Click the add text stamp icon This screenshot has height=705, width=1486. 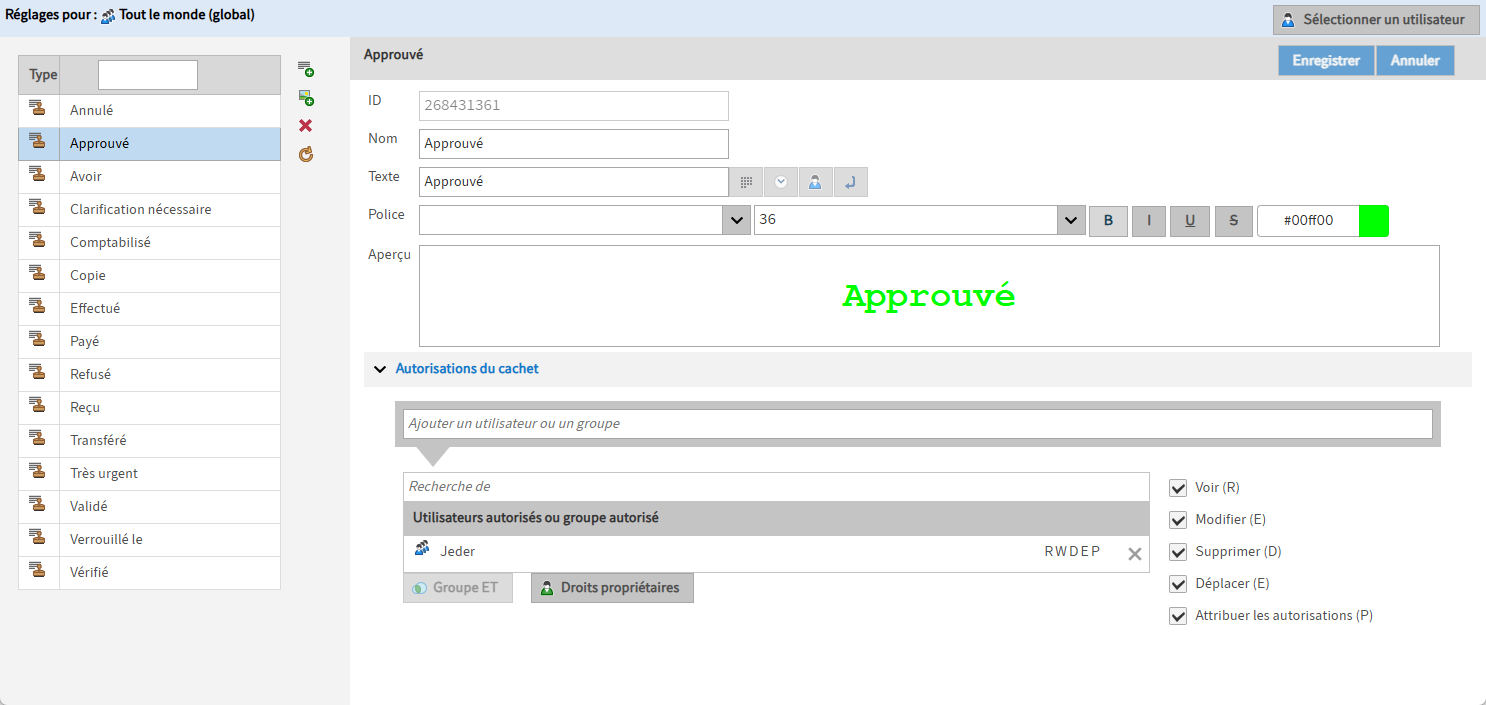[x=306, y=69]
